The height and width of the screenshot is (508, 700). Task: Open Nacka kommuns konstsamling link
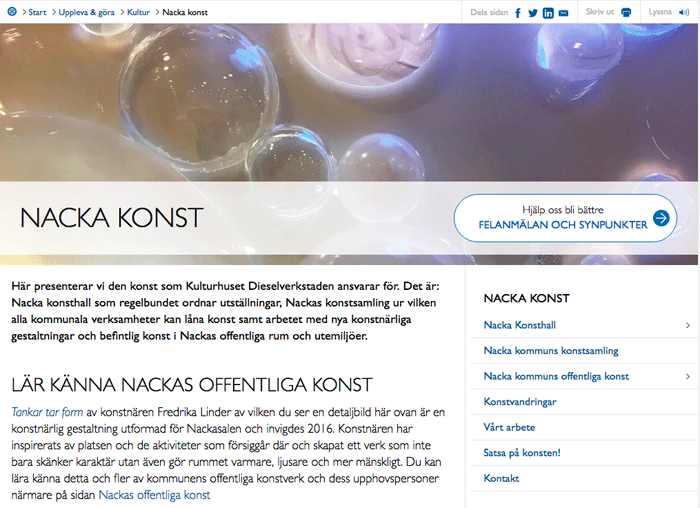tap(551, 351)
